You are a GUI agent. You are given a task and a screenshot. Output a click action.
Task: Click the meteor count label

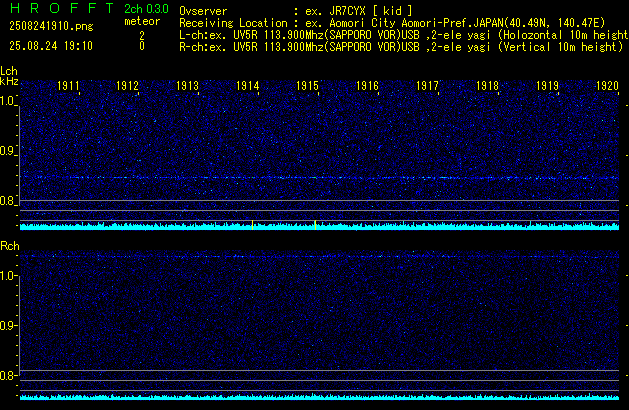coord(142,21)
